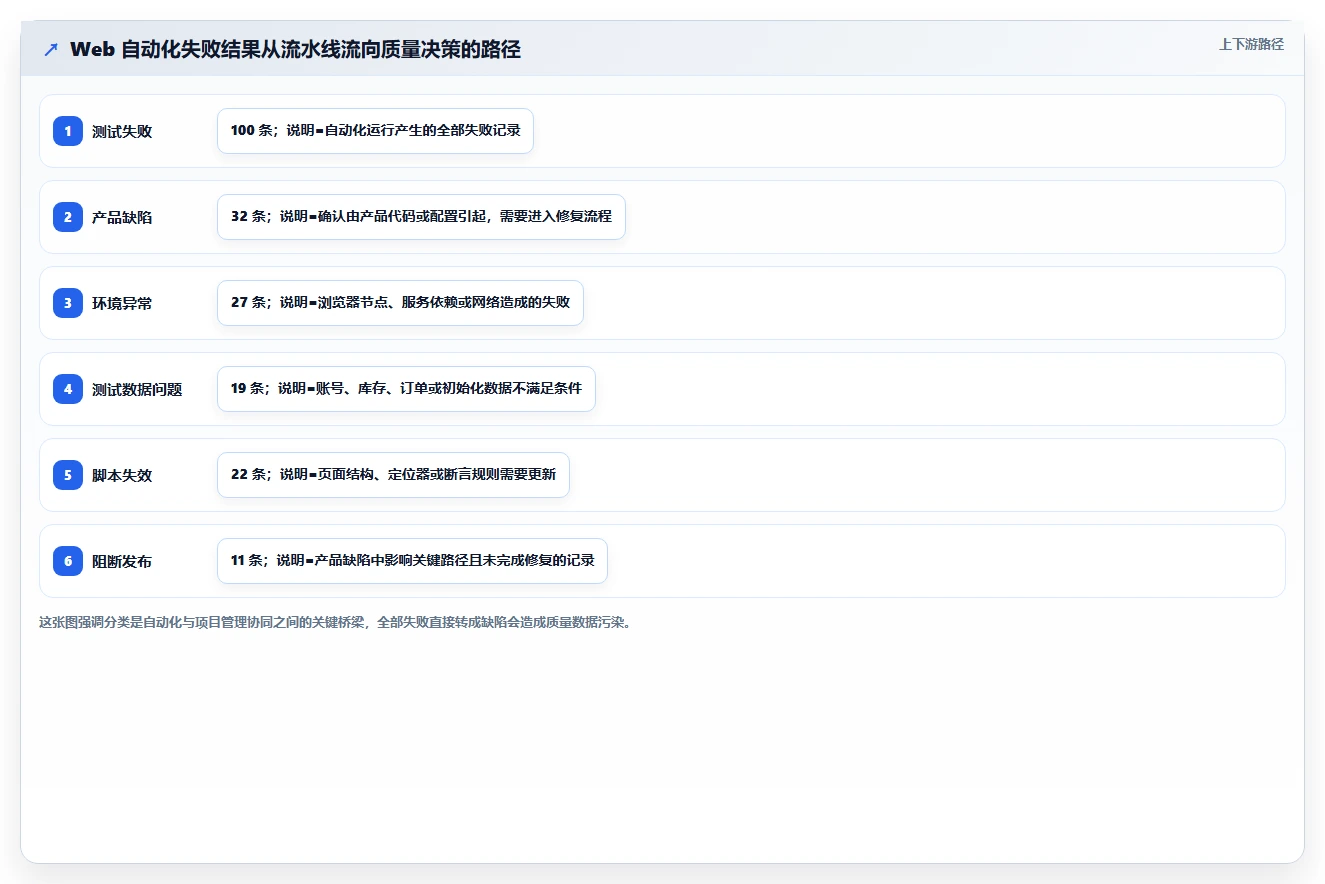The height and width of the screenshot is (884, 1325).
Task: Click the 脚本失效 row label
Action: point(122,475)
